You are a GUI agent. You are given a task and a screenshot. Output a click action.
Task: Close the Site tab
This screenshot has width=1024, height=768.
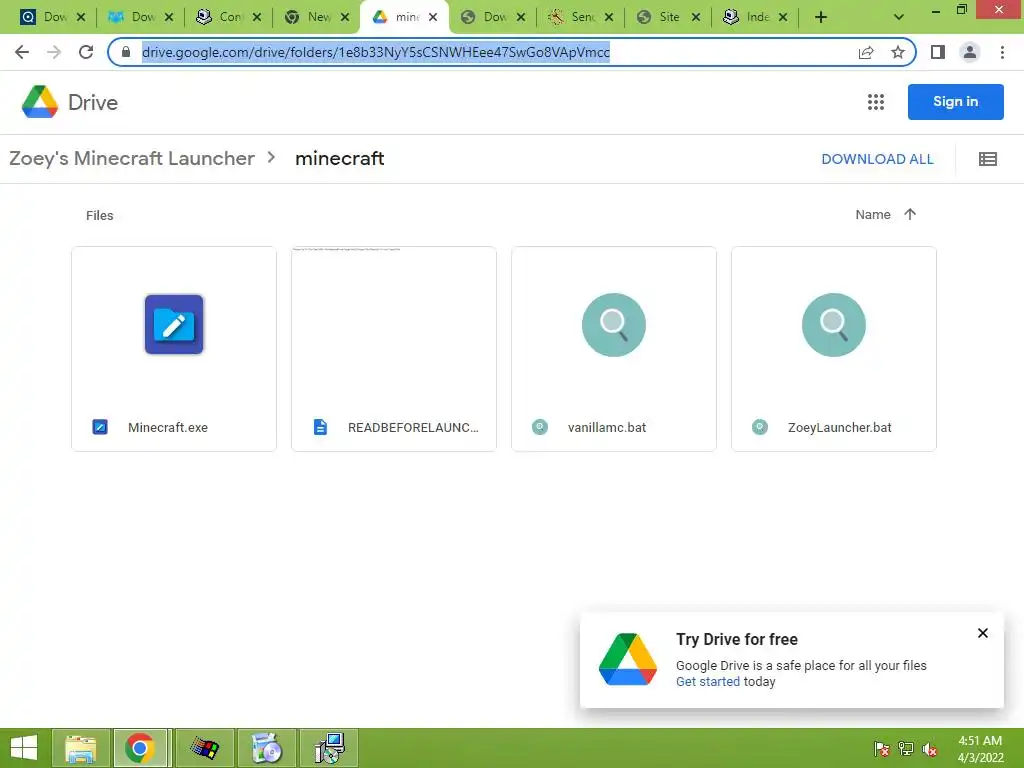coord(696,17)
